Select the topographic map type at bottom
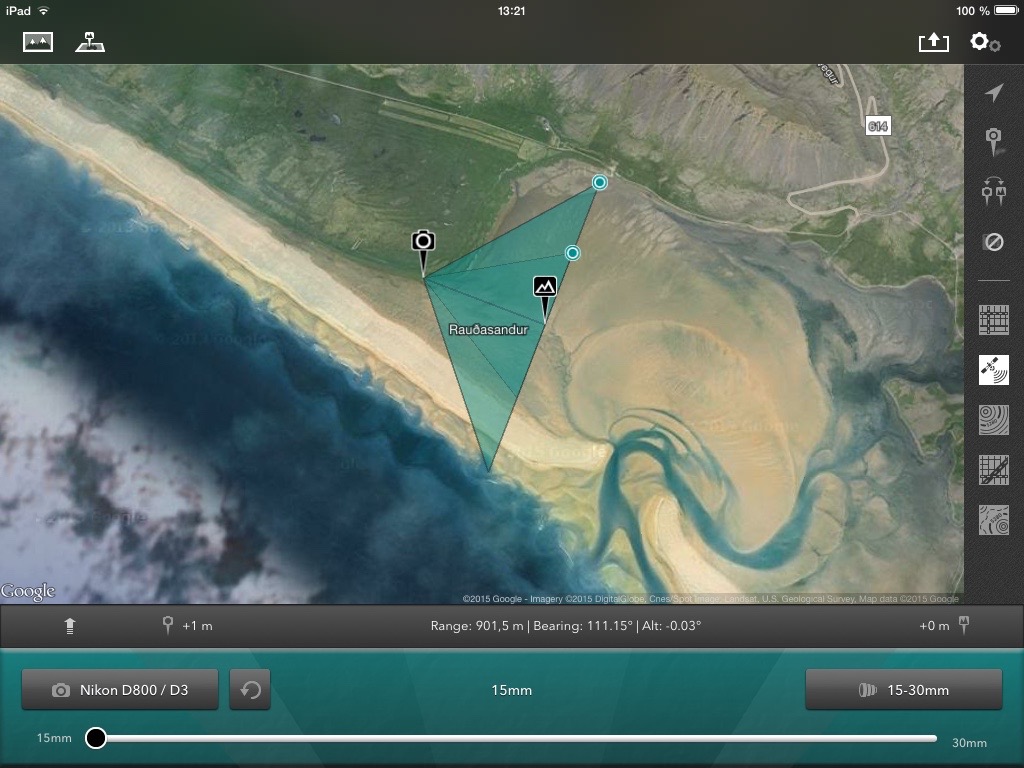This screenshot has height=768, width=1024. [994, 520]
